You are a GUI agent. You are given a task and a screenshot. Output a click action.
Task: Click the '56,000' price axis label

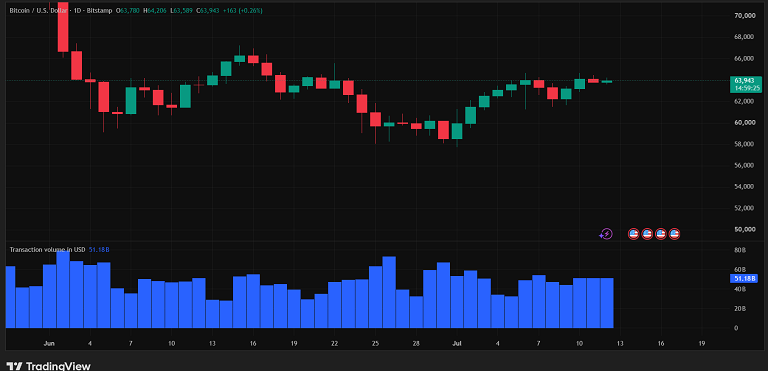744,166
